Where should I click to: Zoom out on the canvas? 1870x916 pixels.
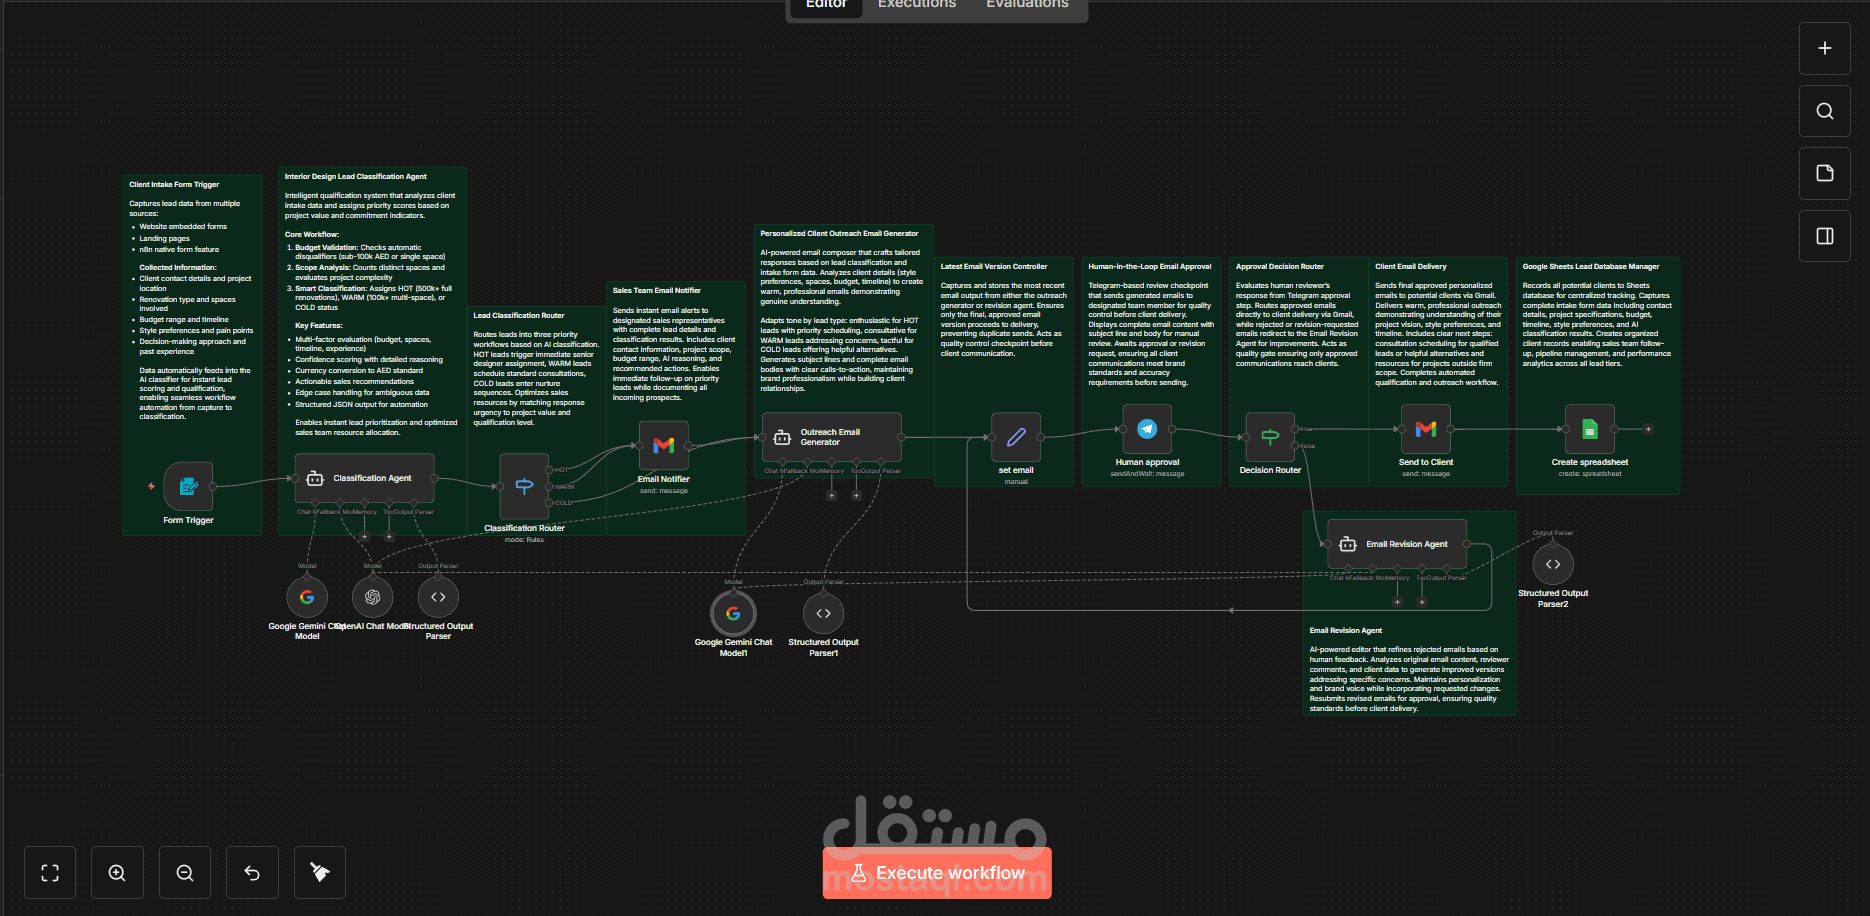185,873
